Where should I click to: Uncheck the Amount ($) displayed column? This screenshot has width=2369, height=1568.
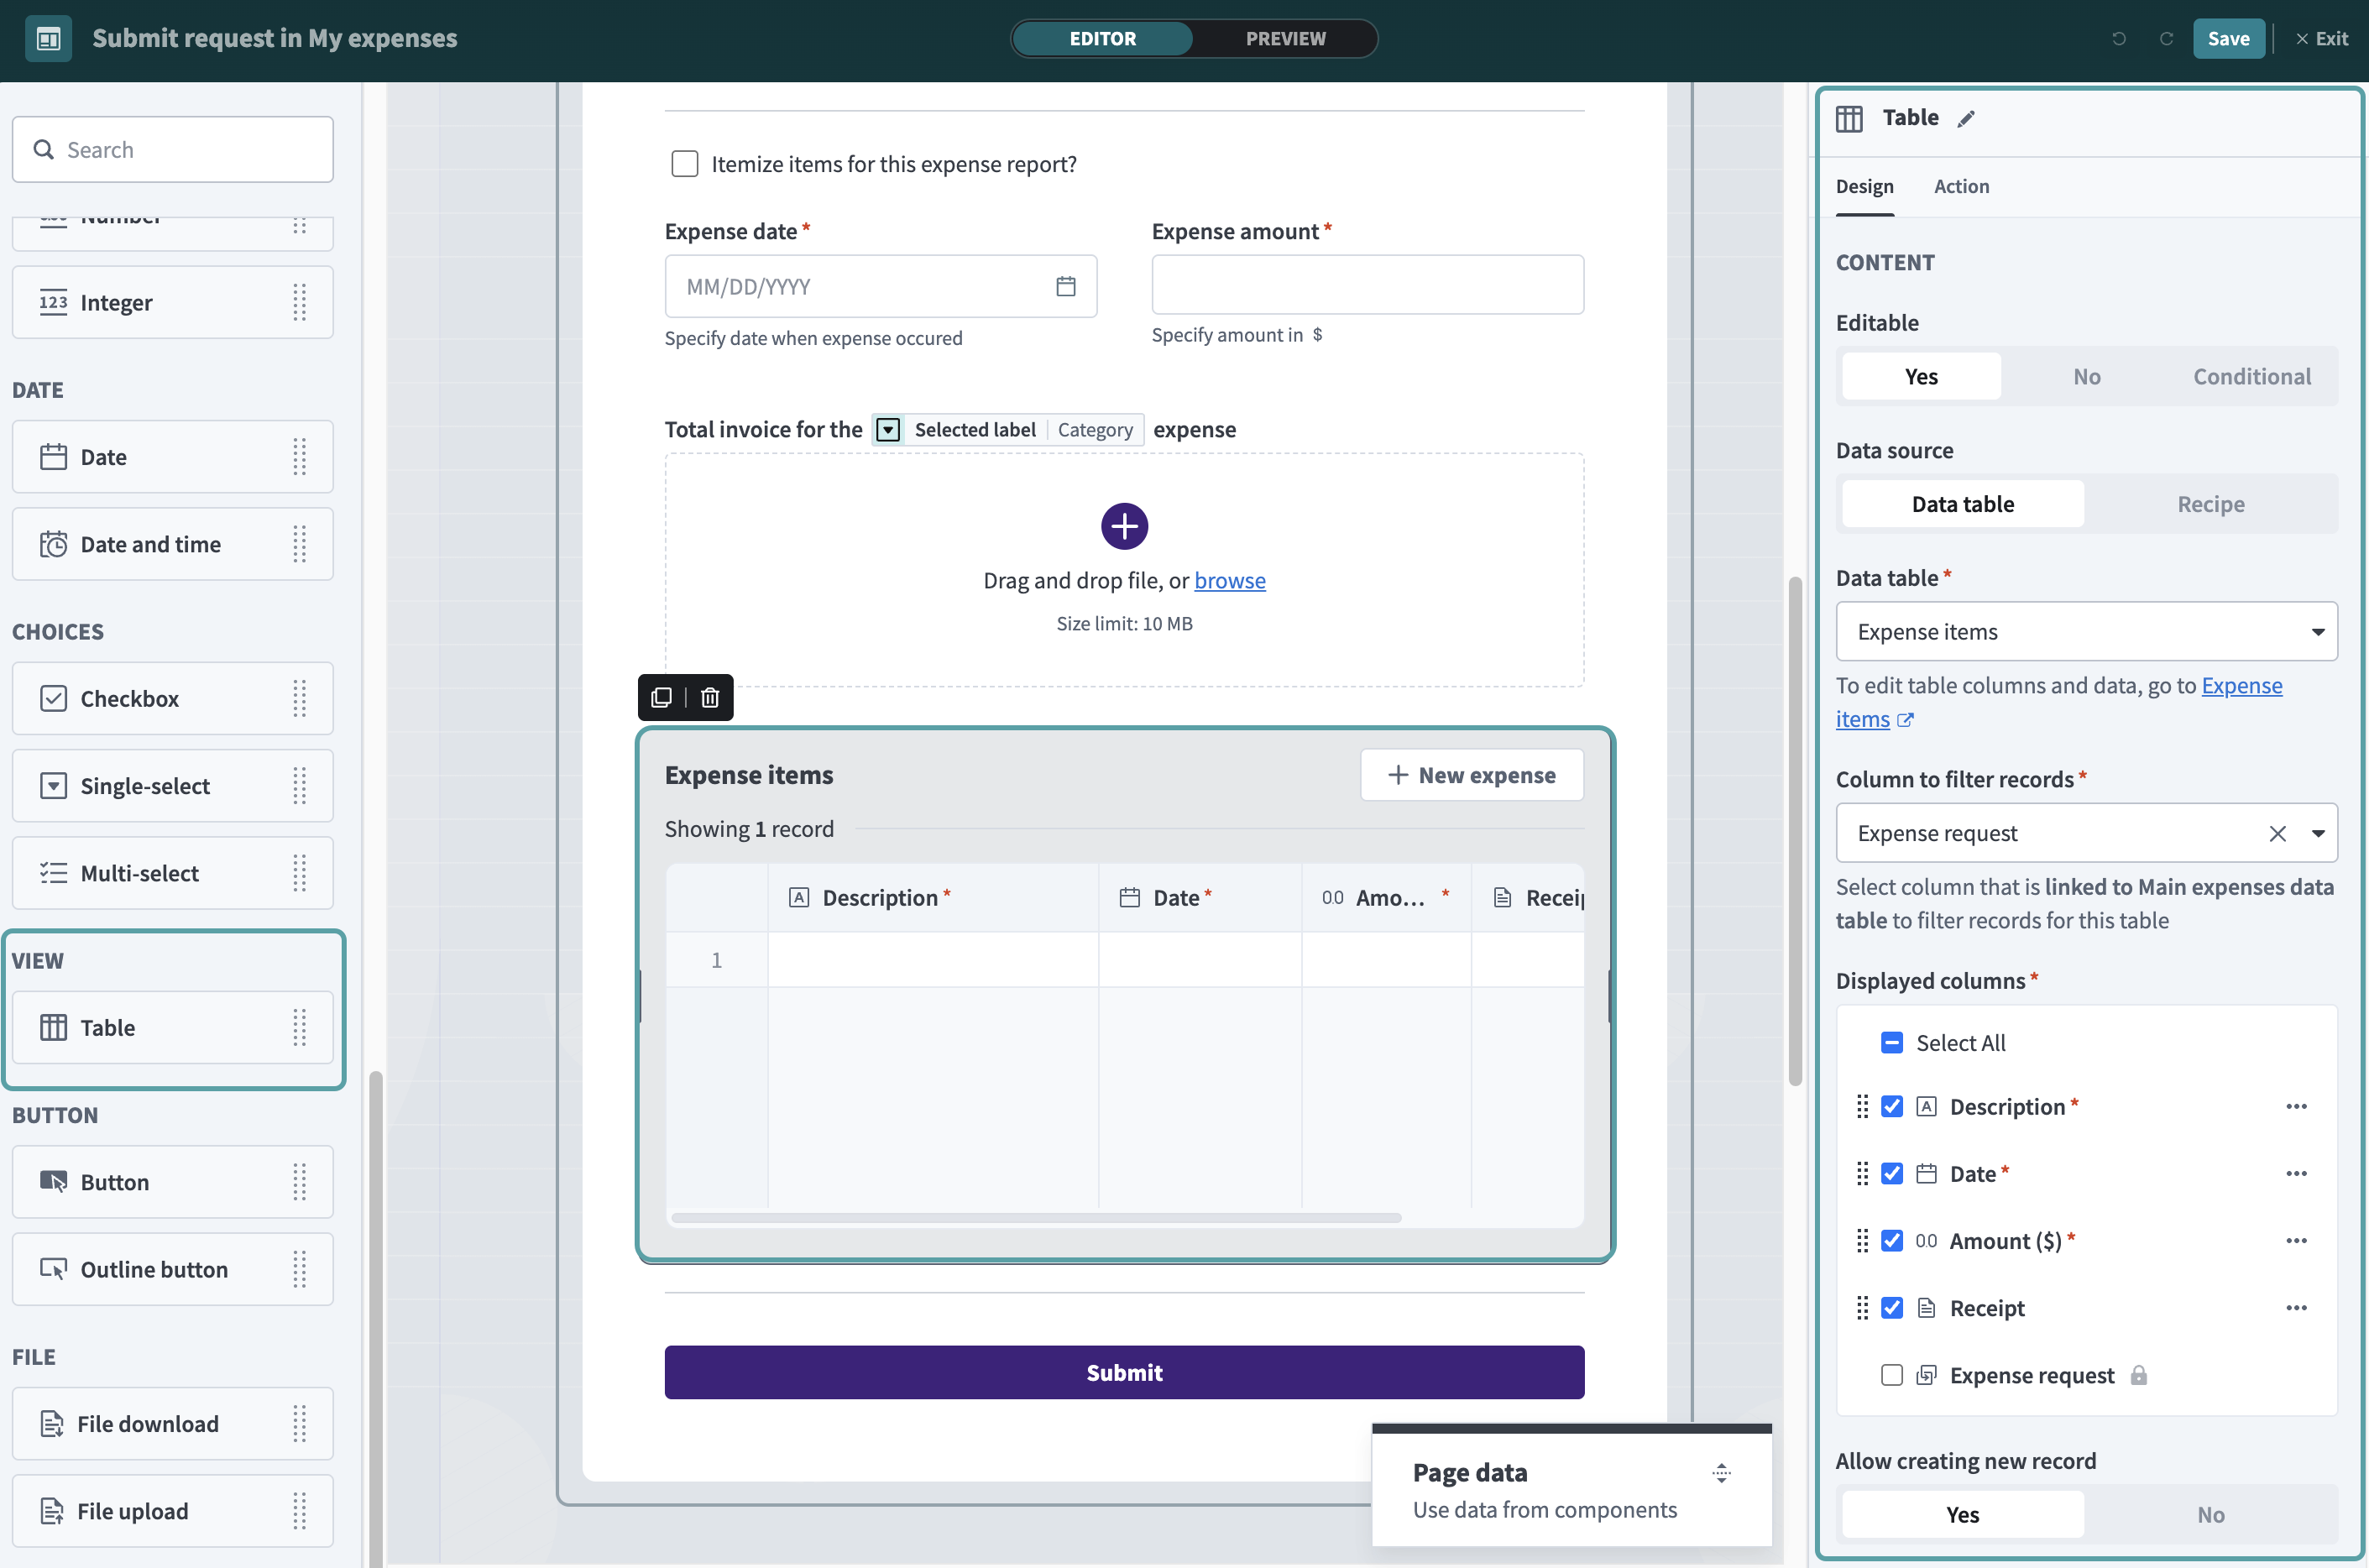click(1892, 1240)
